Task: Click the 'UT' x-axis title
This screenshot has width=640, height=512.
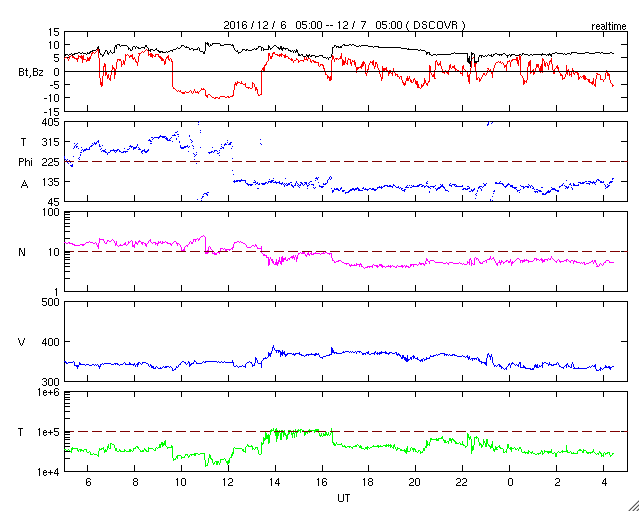Action: click(x=343, y=498)
